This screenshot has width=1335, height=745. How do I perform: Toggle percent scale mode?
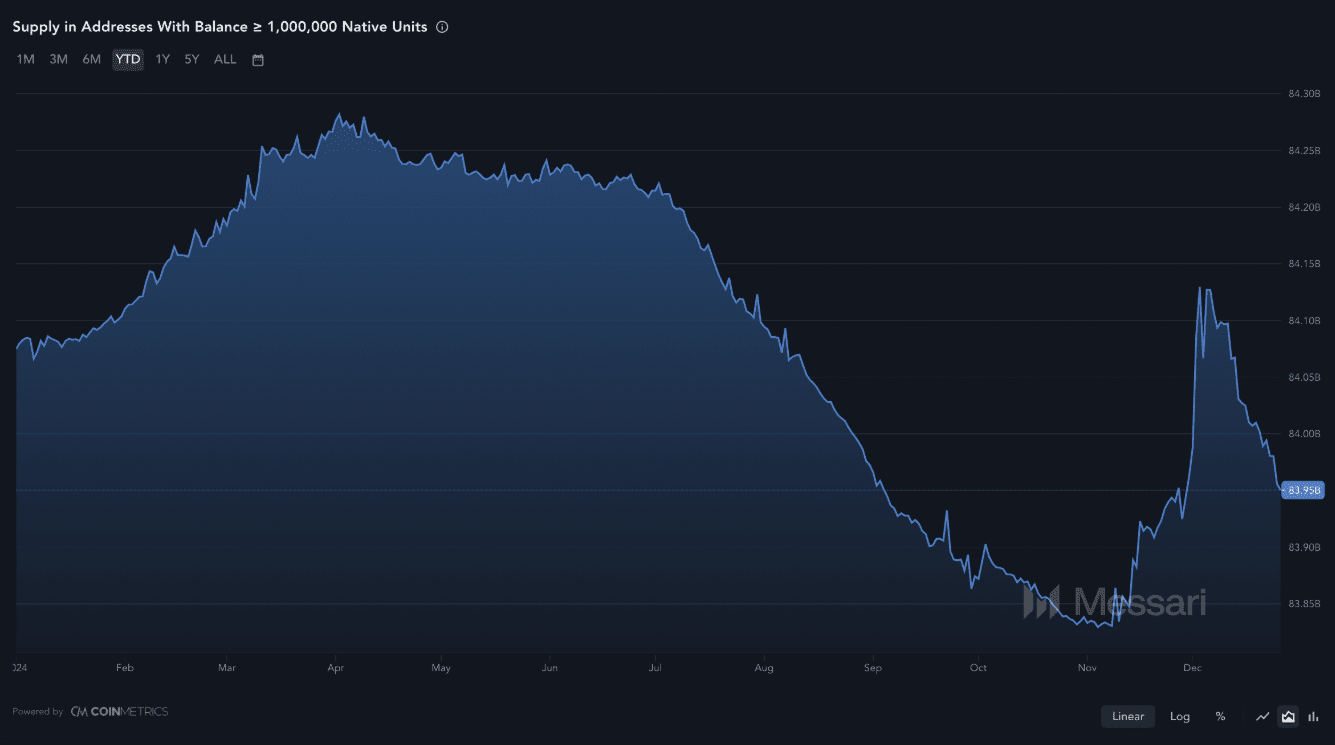click(1220, 716)
